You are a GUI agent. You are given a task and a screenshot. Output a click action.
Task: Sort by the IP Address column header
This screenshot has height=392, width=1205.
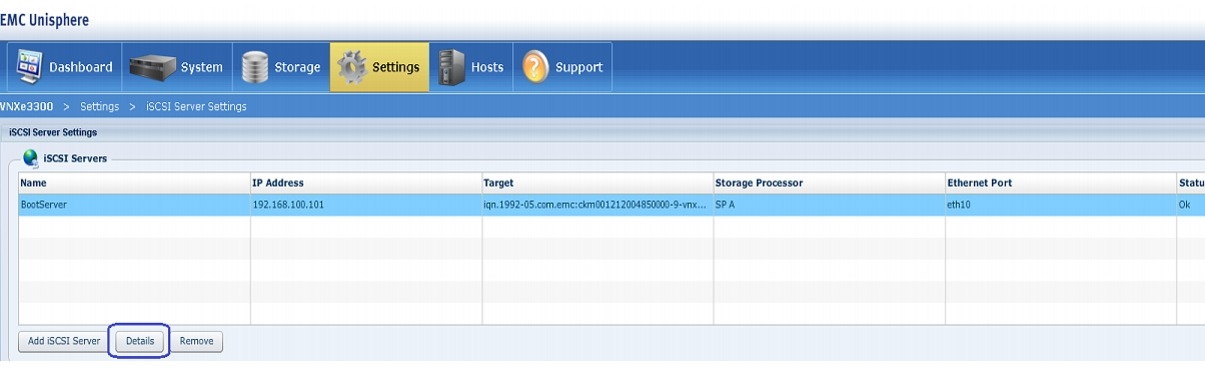366,183
